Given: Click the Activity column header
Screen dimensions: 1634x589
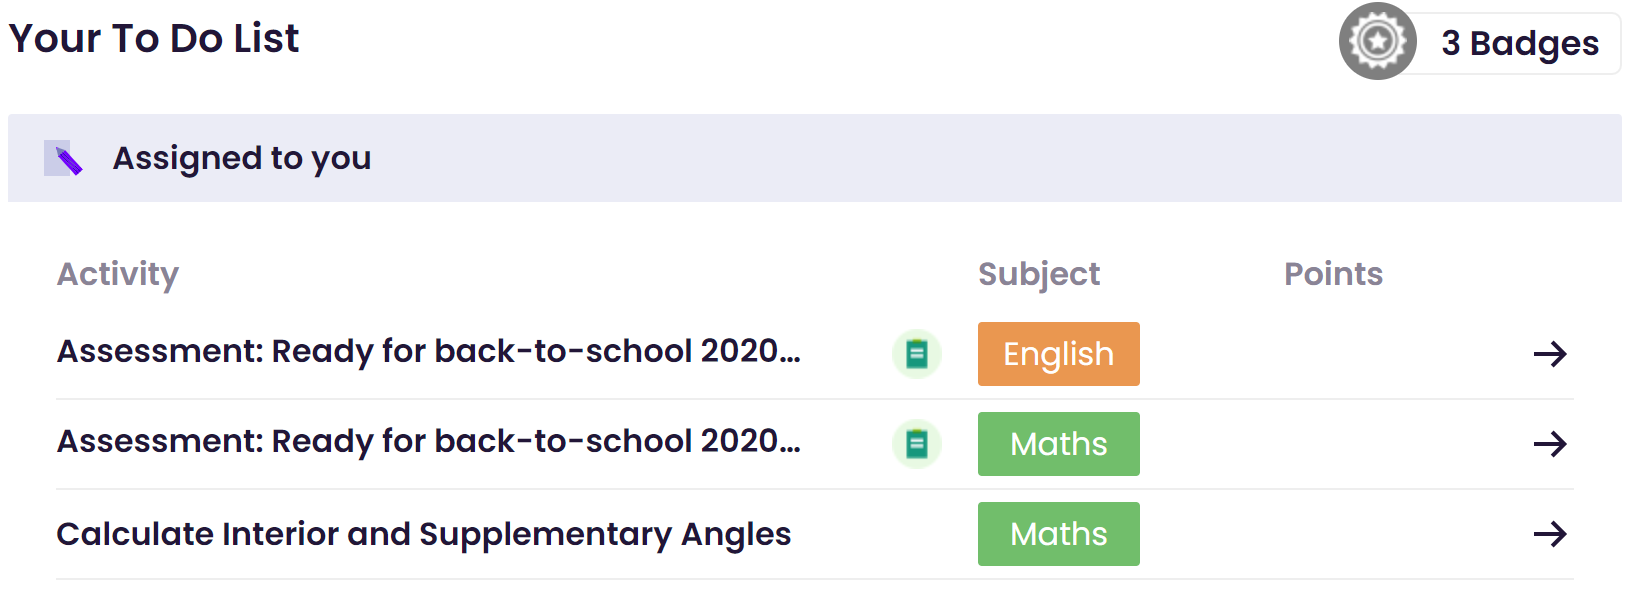Looking at the screenshot, I should [x=118, y=274].
